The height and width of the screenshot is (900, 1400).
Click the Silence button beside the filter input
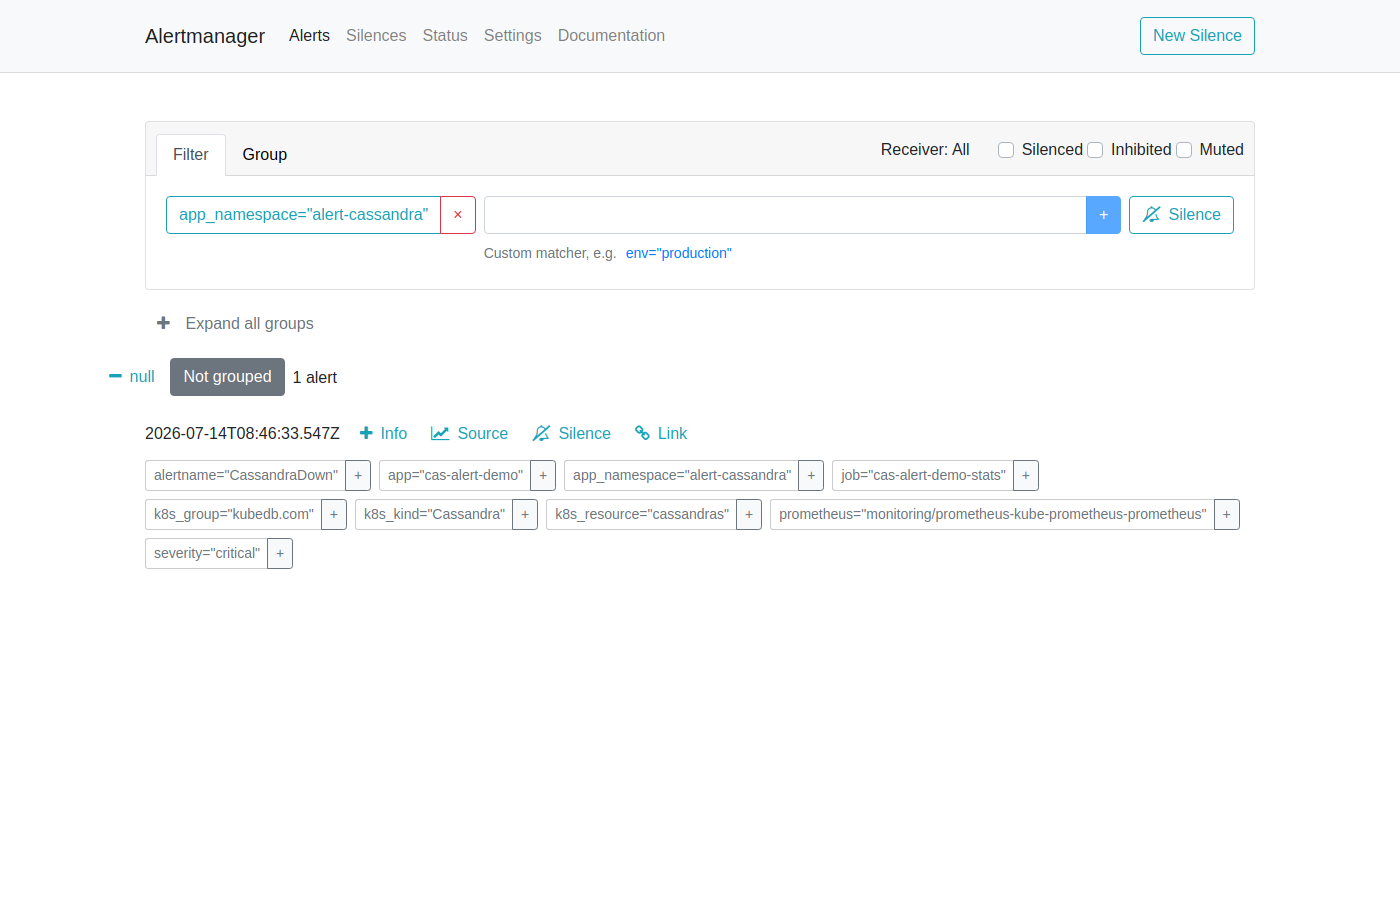click(1181, 215)
